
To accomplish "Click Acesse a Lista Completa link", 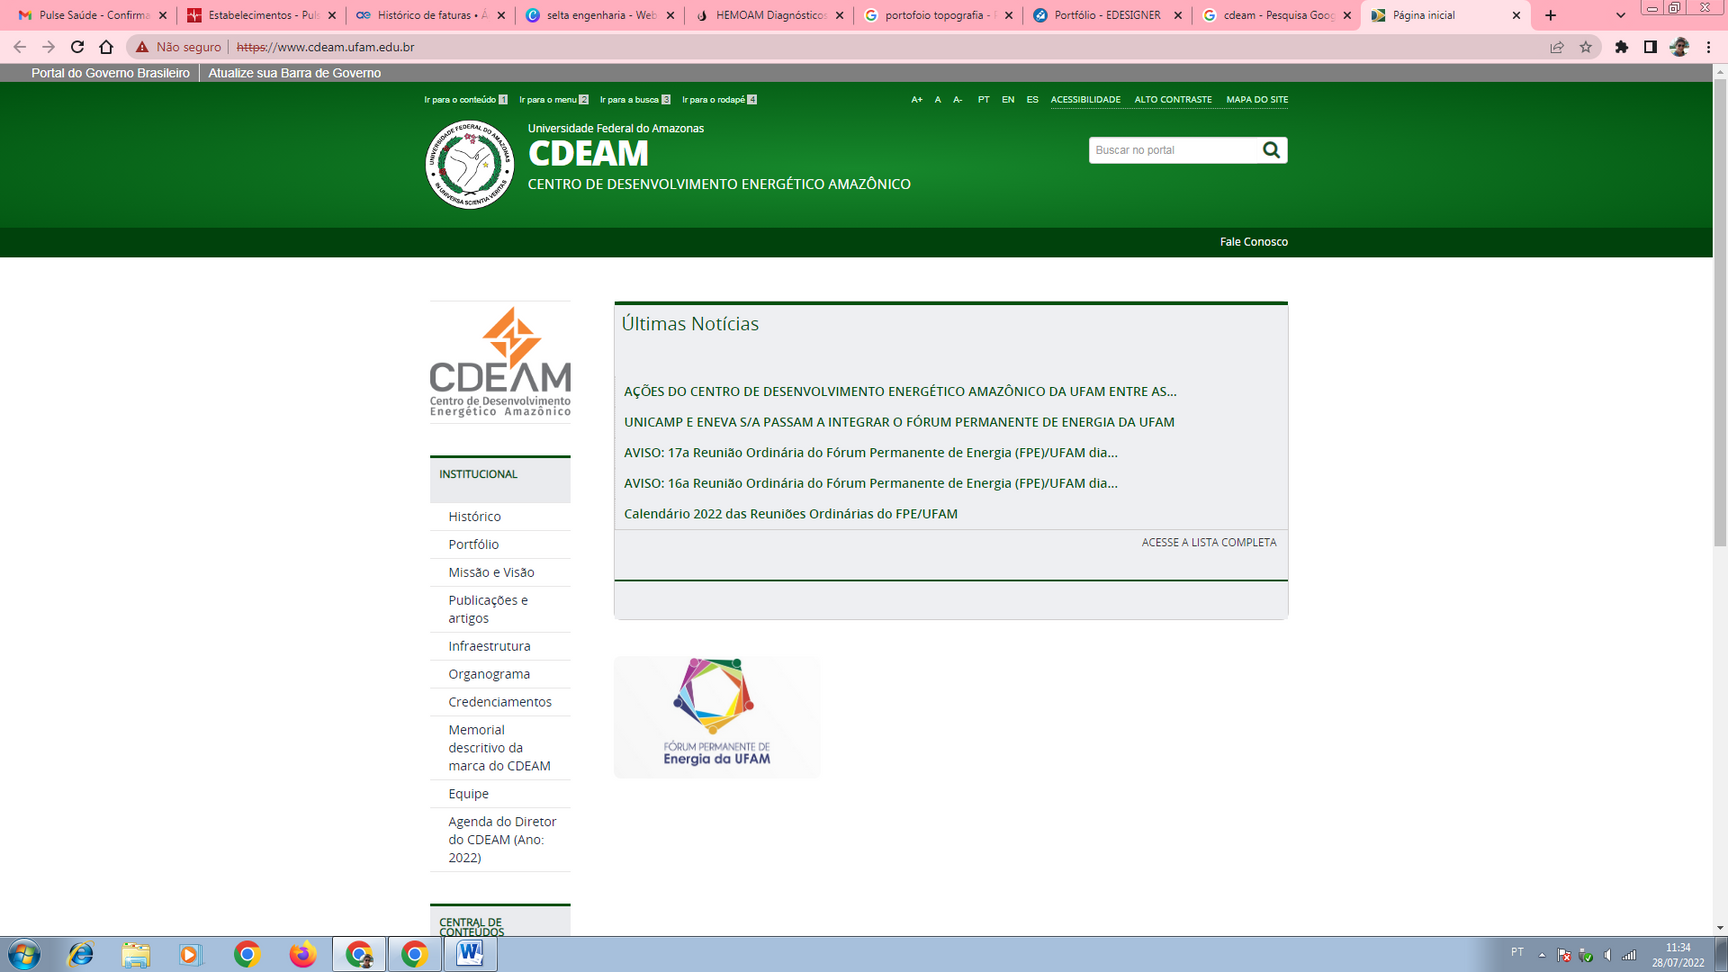I will (1208, 542).
